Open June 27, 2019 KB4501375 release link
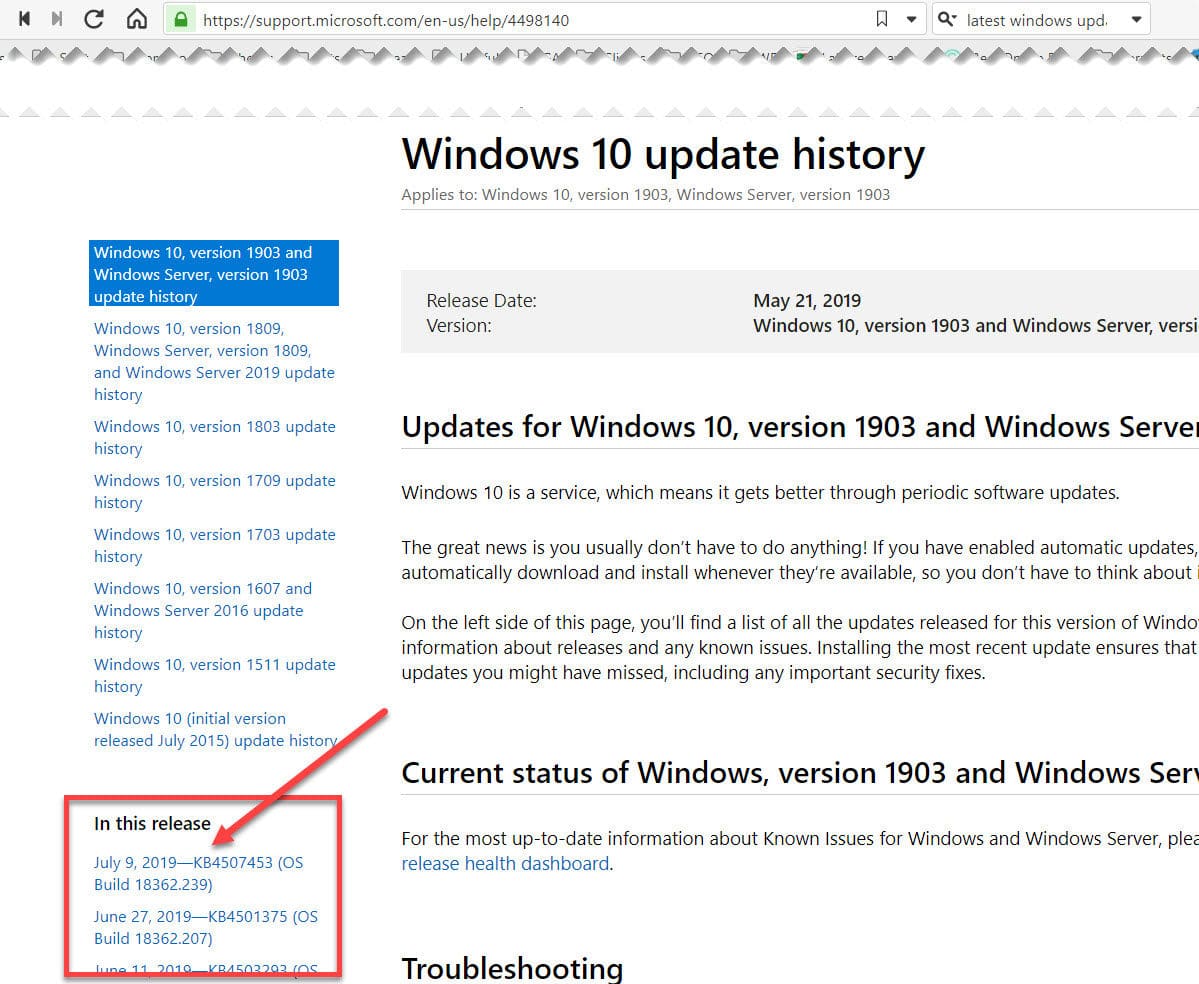Screen dimensions: 1199x984 point(206,927)
